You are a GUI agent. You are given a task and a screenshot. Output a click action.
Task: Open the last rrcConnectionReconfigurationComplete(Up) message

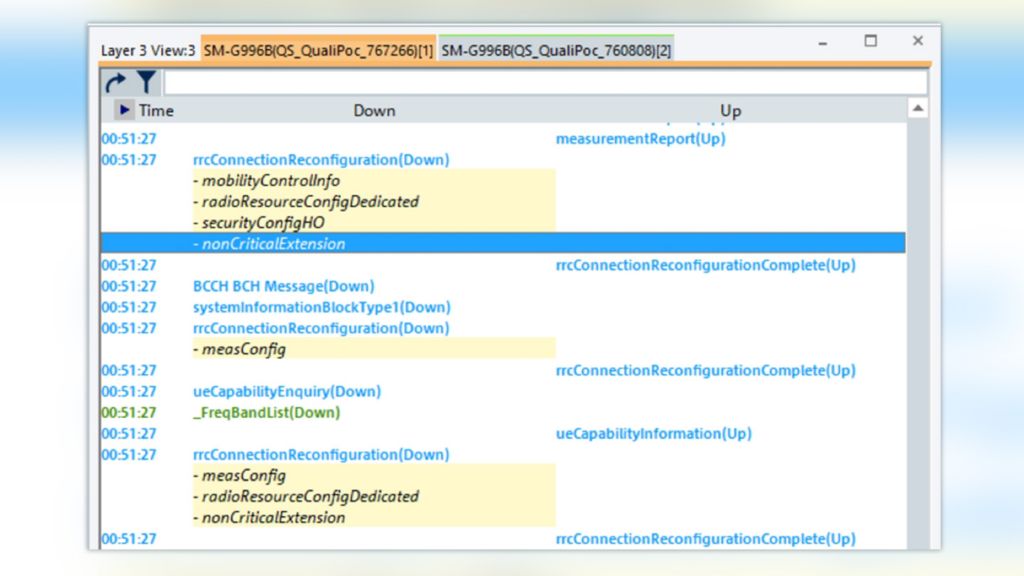(704, 538)
